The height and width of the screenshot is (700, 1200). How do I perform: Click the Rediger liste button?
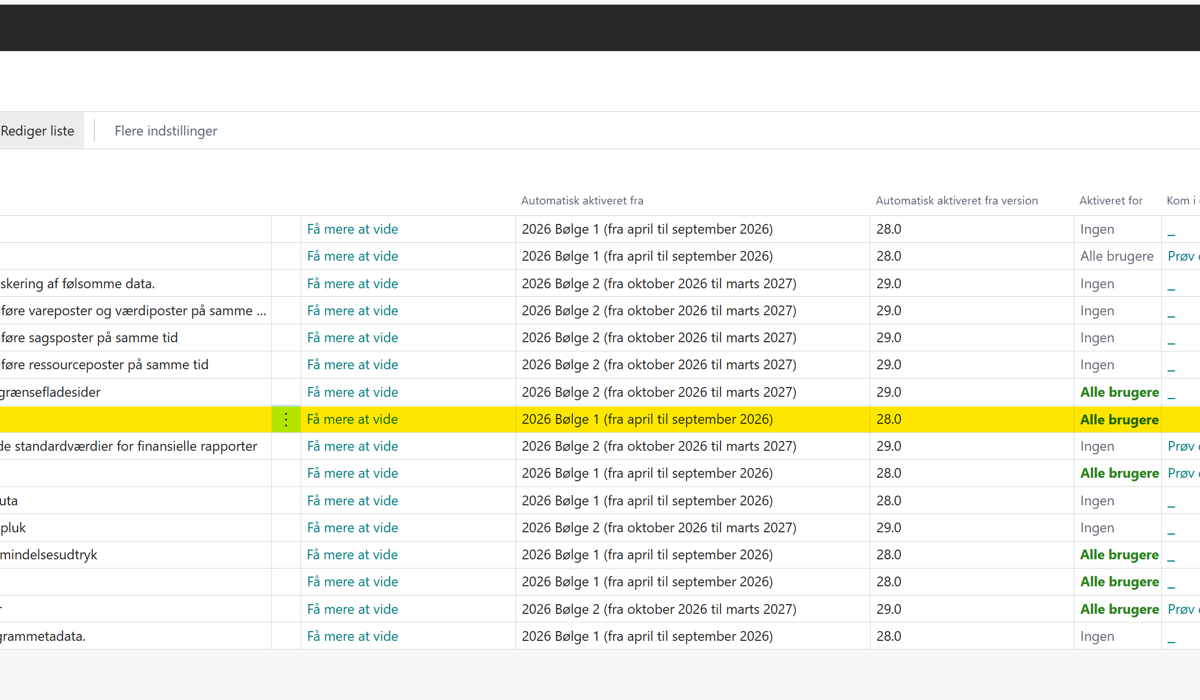37,131
